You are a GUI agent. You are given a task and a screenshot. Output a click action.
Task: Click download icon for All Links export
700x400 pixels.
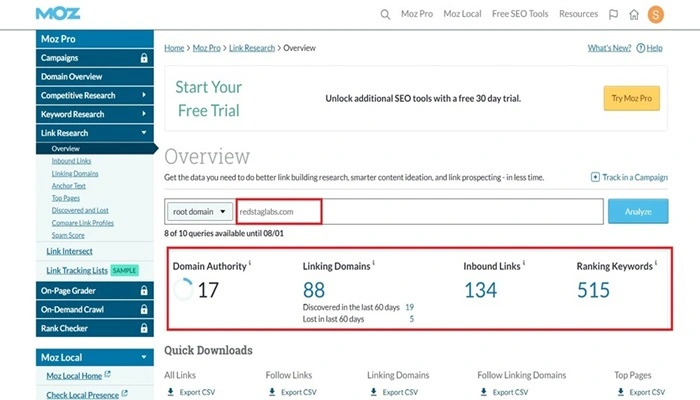(168, 393)
